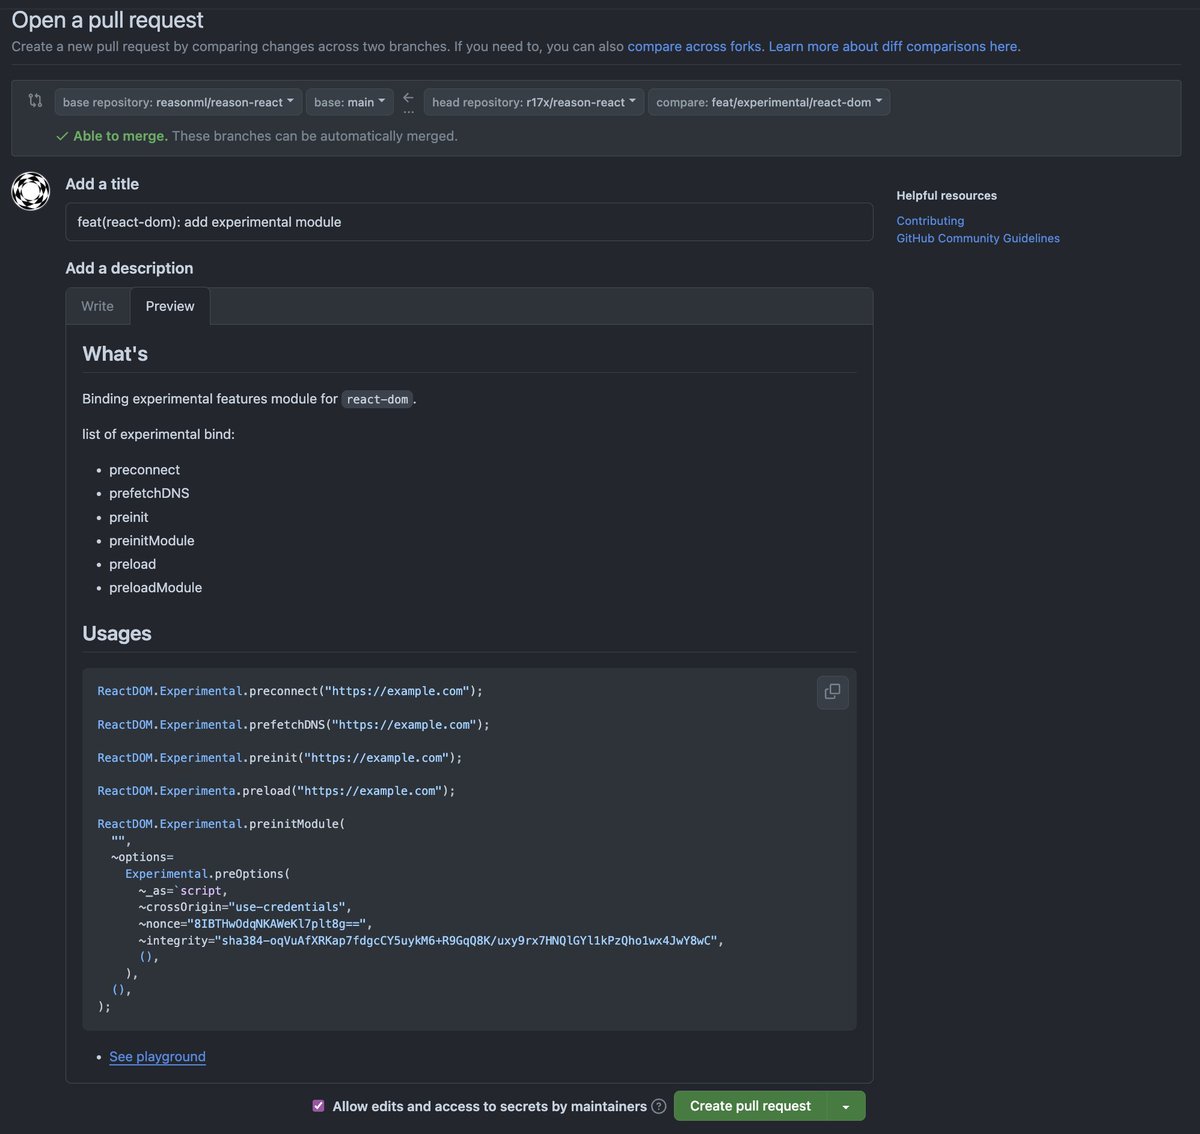Screen dimensions: 1200x1134
Task: Open the Contributing link
Action: pos(930,221)
